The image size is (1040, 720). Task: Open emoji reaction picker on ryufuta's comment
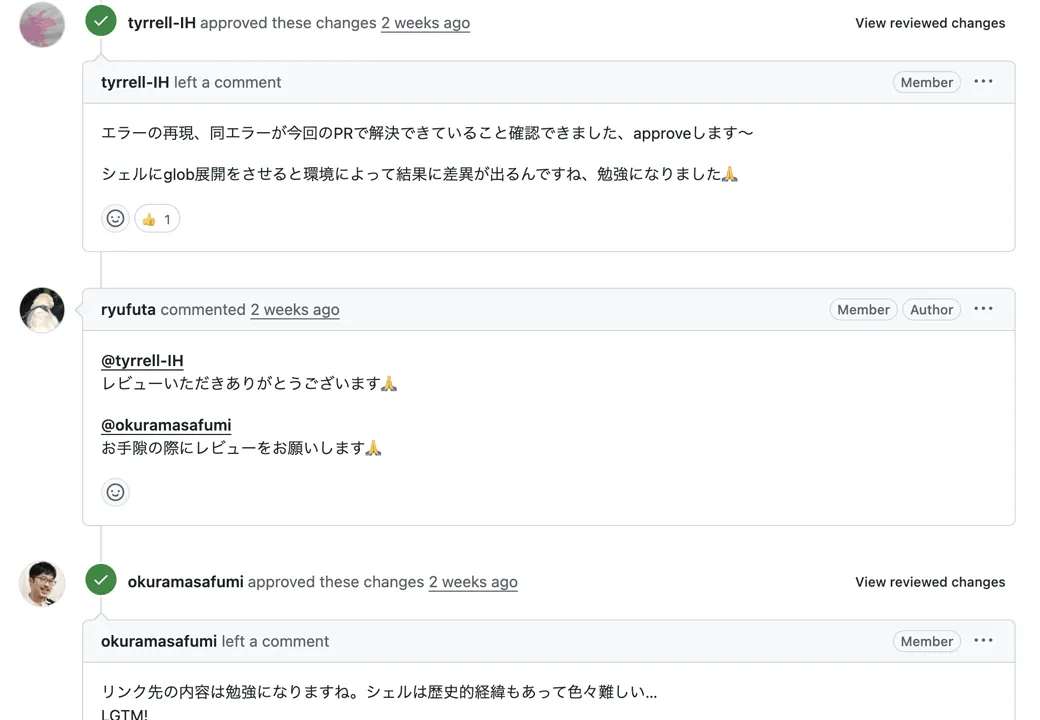(x=115, y=492)
